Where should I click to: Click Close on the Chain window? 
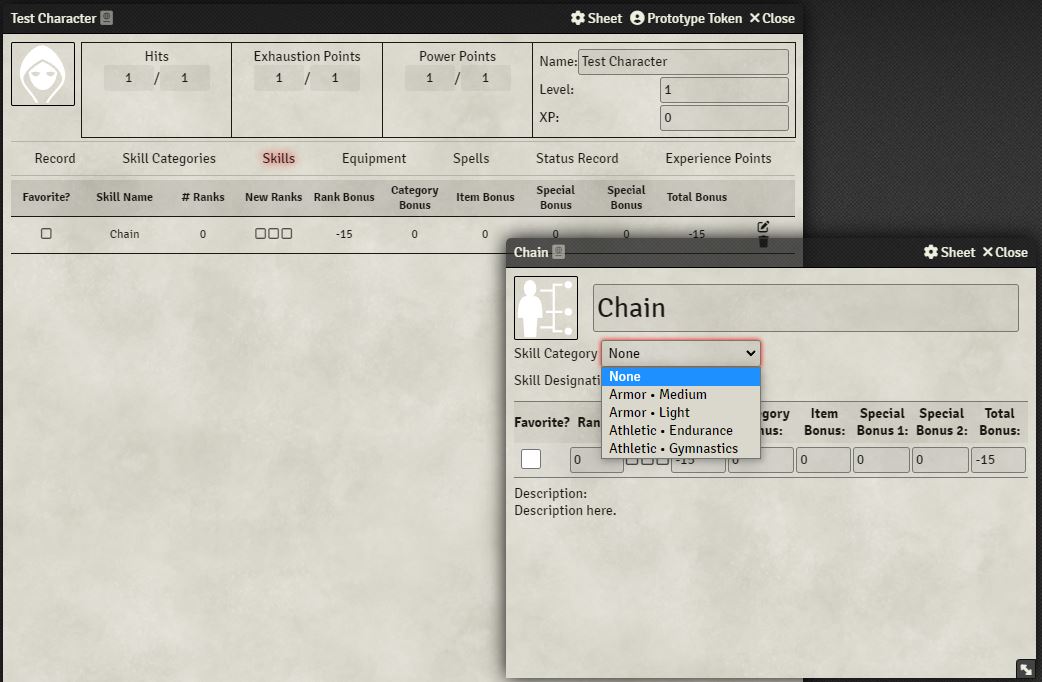pos(1005,252)
